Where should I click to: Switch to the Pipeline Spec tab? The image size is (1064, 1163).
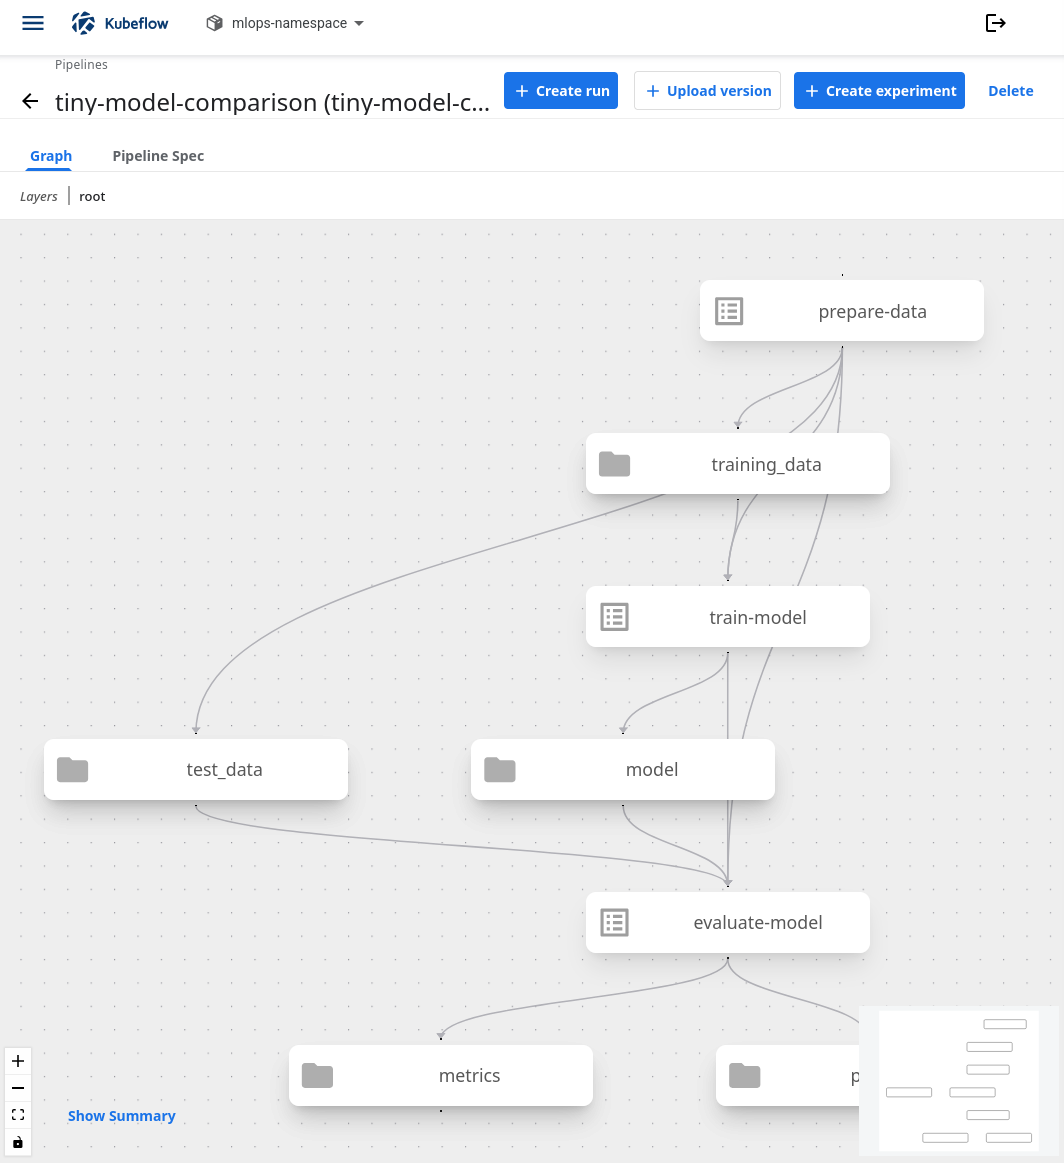[158, 156]
